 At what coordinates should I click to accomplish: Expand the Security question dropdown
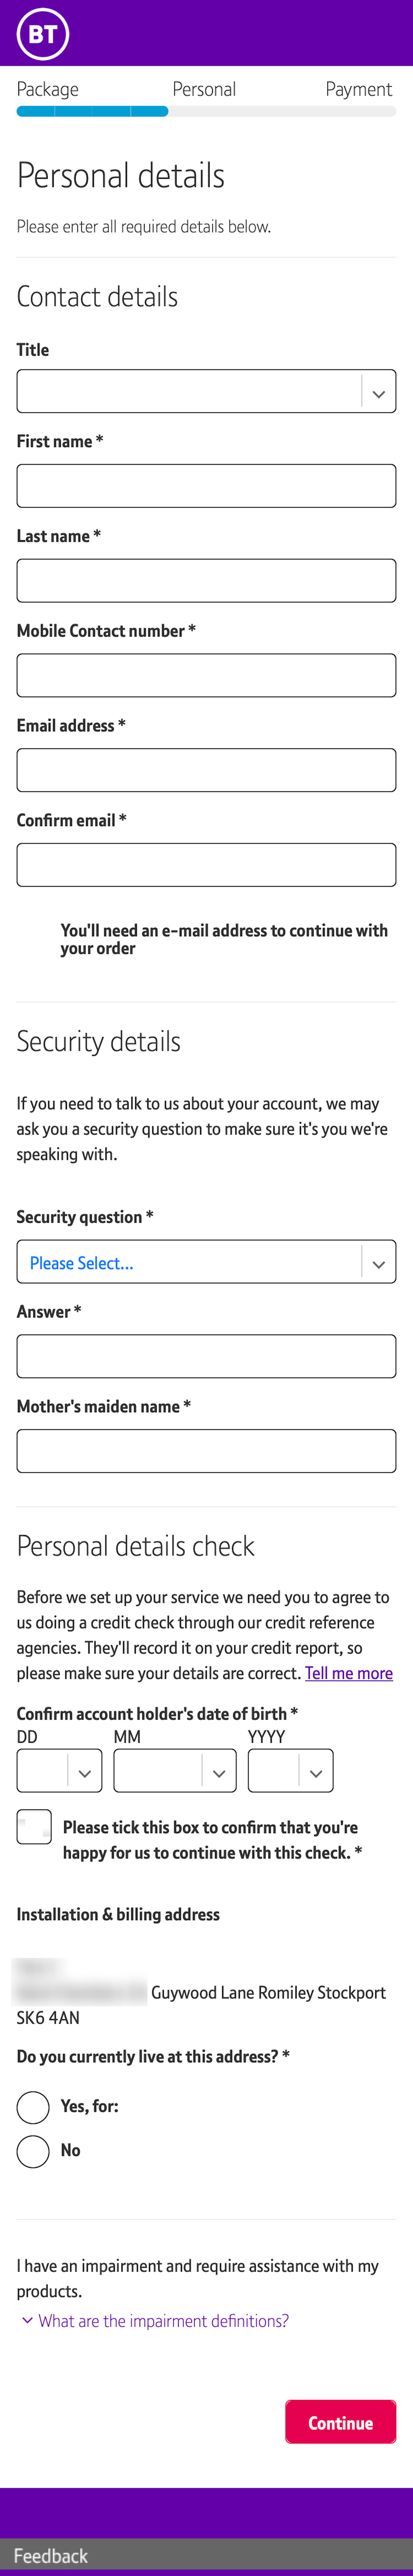[206, 1262]
